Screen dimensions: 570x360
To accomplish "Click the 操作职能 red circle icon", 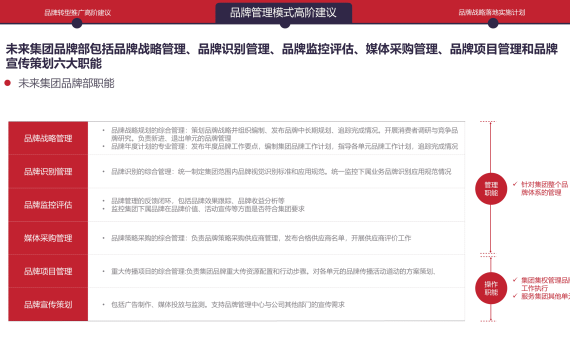I will [x=491, y=288].
